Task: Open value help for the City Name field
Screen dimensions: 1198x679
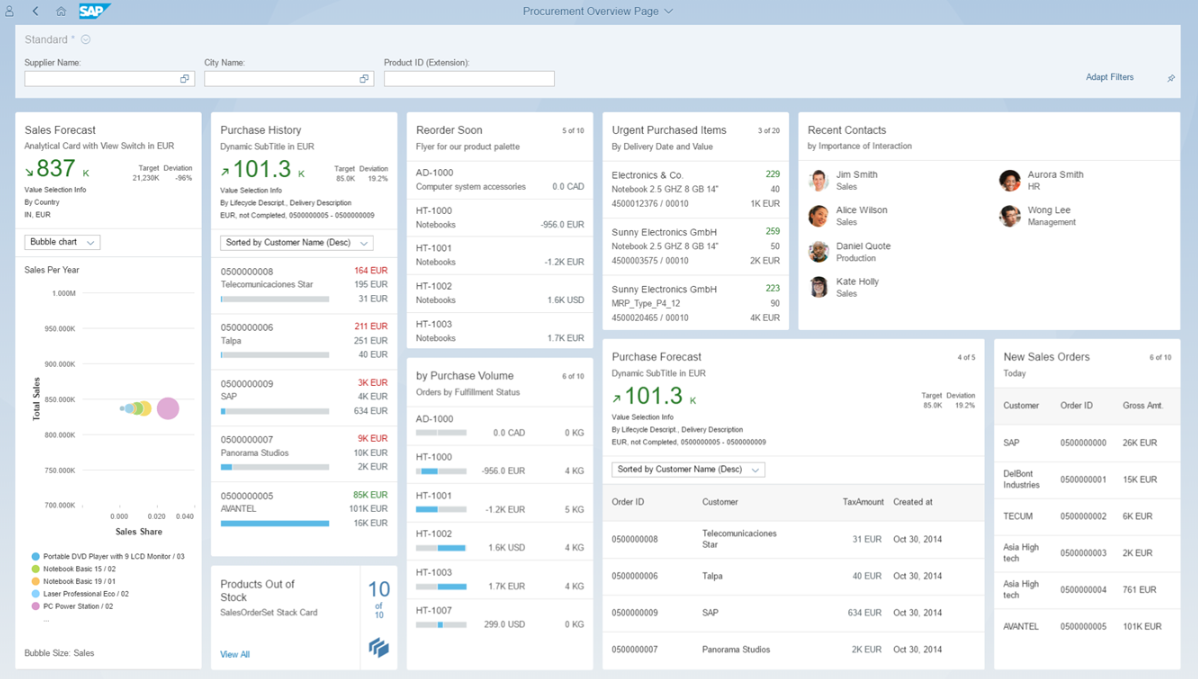Action: coord(364,77)
